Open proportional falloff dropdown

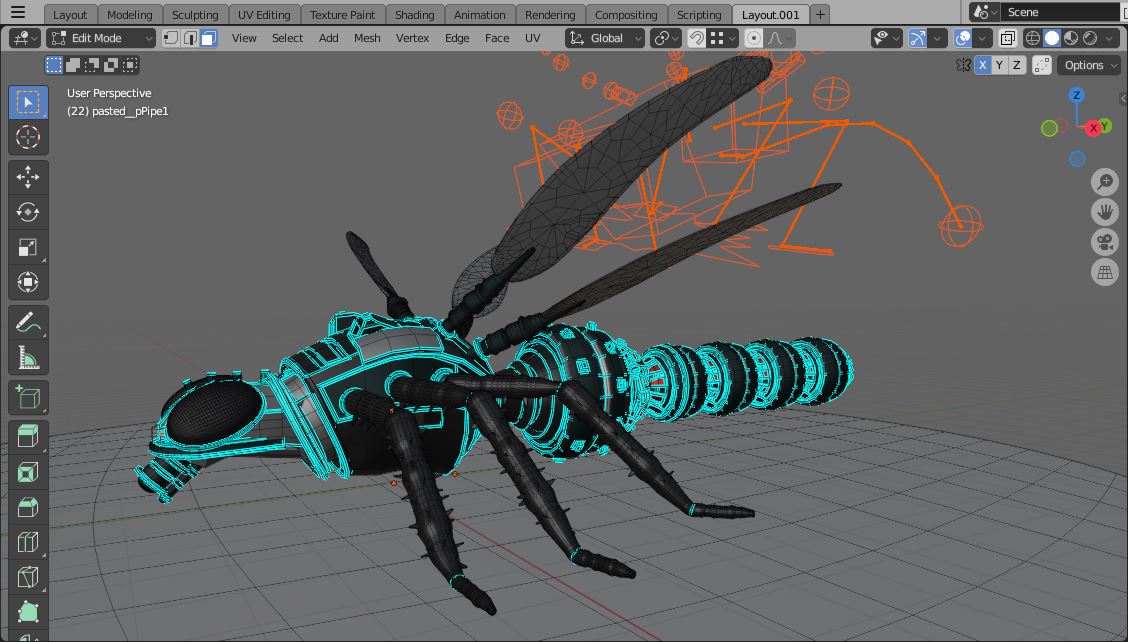pyautogui.click(x=779, y=38)
